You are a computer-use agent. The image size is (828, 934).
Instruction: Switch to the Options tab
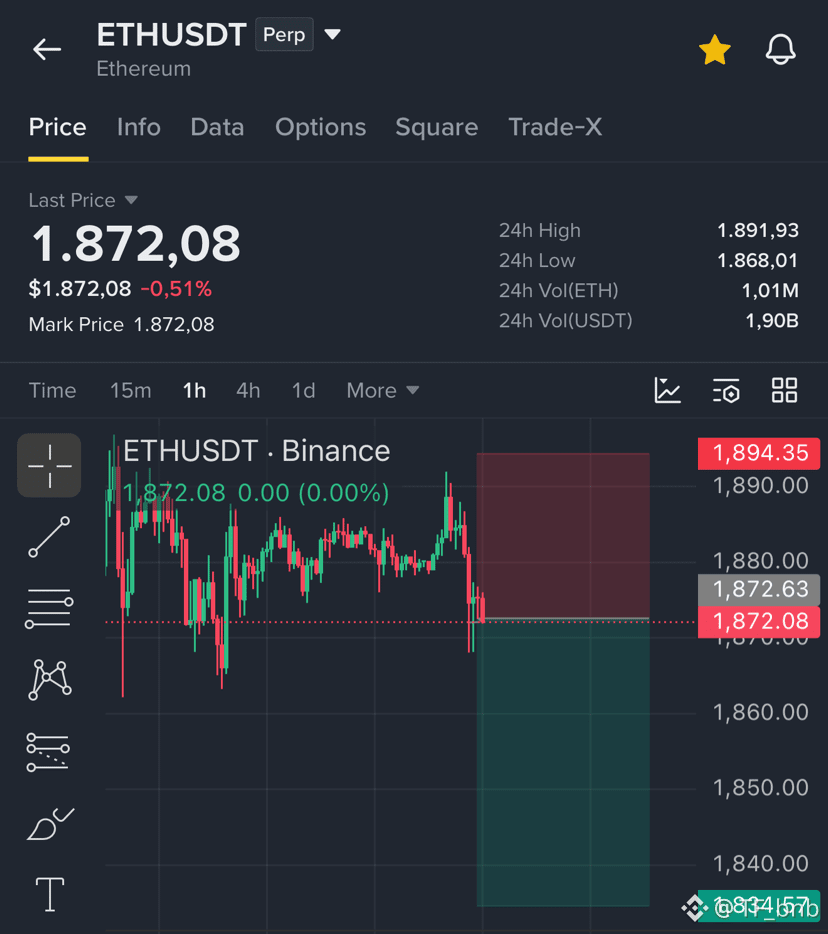click(x=320, y=127)
